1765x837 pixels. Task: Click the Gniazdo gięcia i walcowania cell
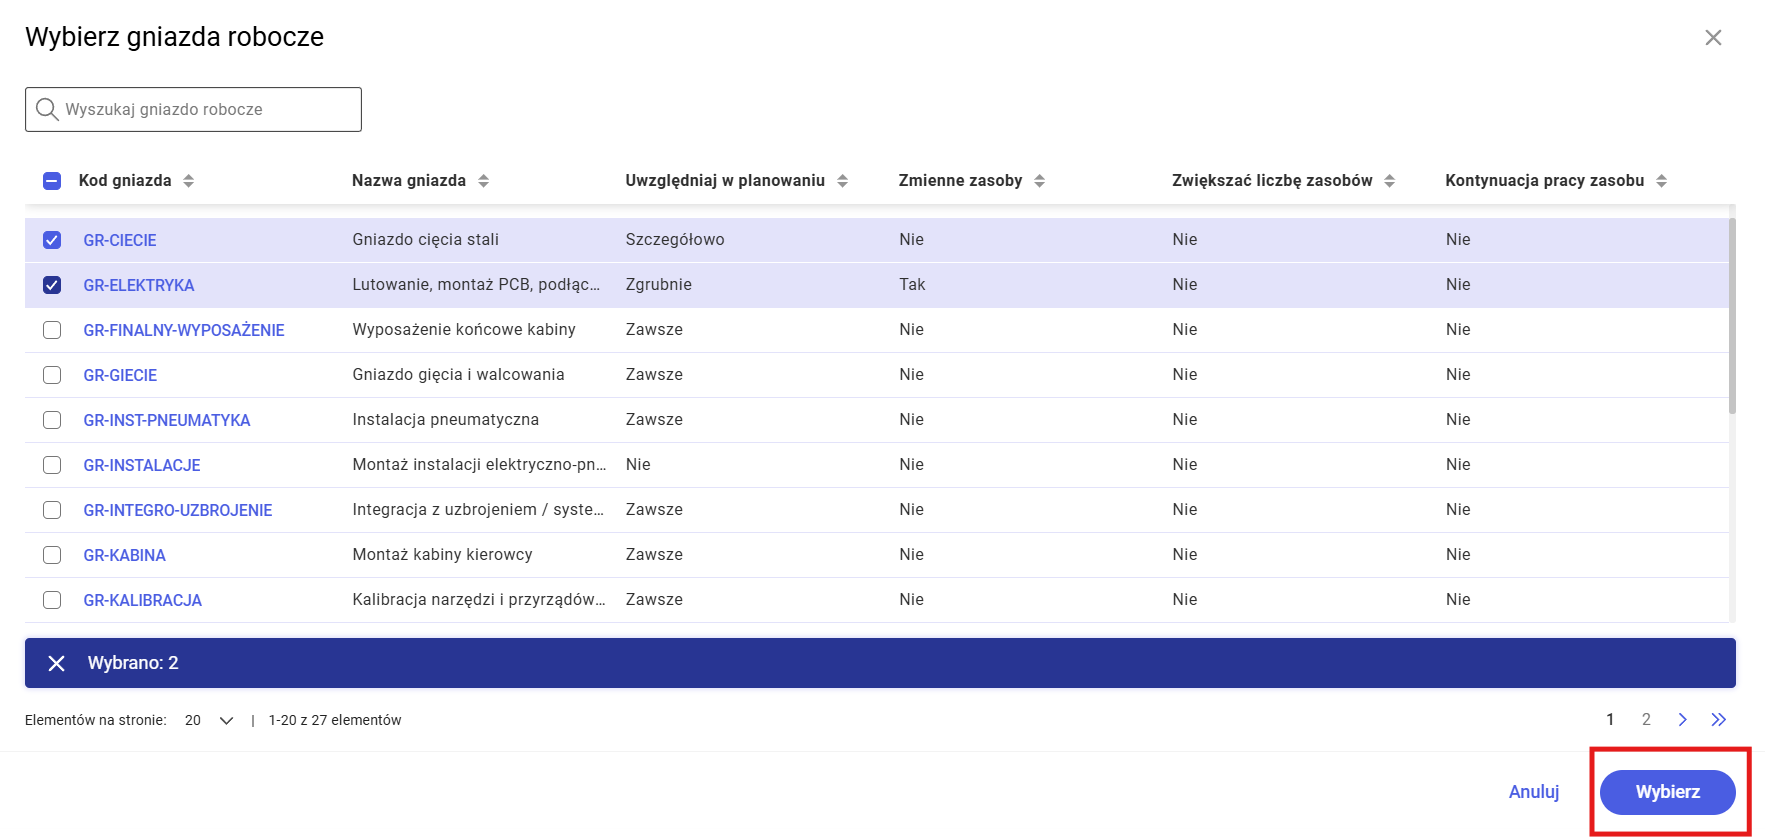coord(458,375)
